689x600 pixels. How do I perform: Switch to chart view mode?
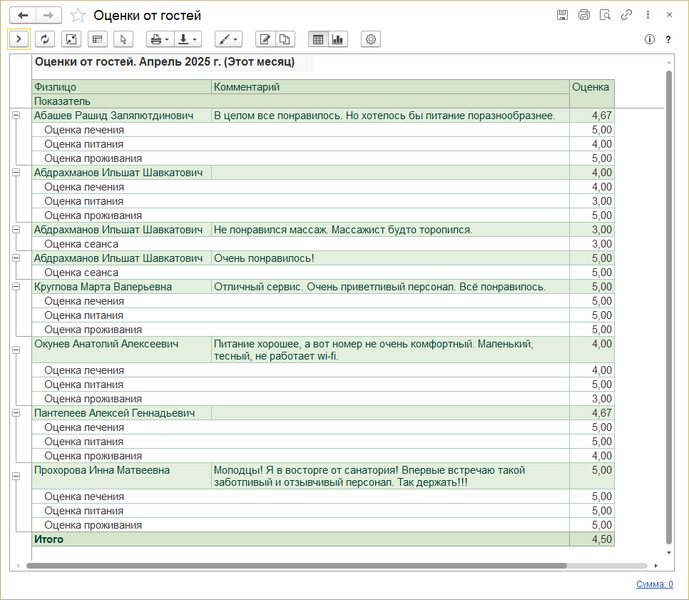coord(337,39)
